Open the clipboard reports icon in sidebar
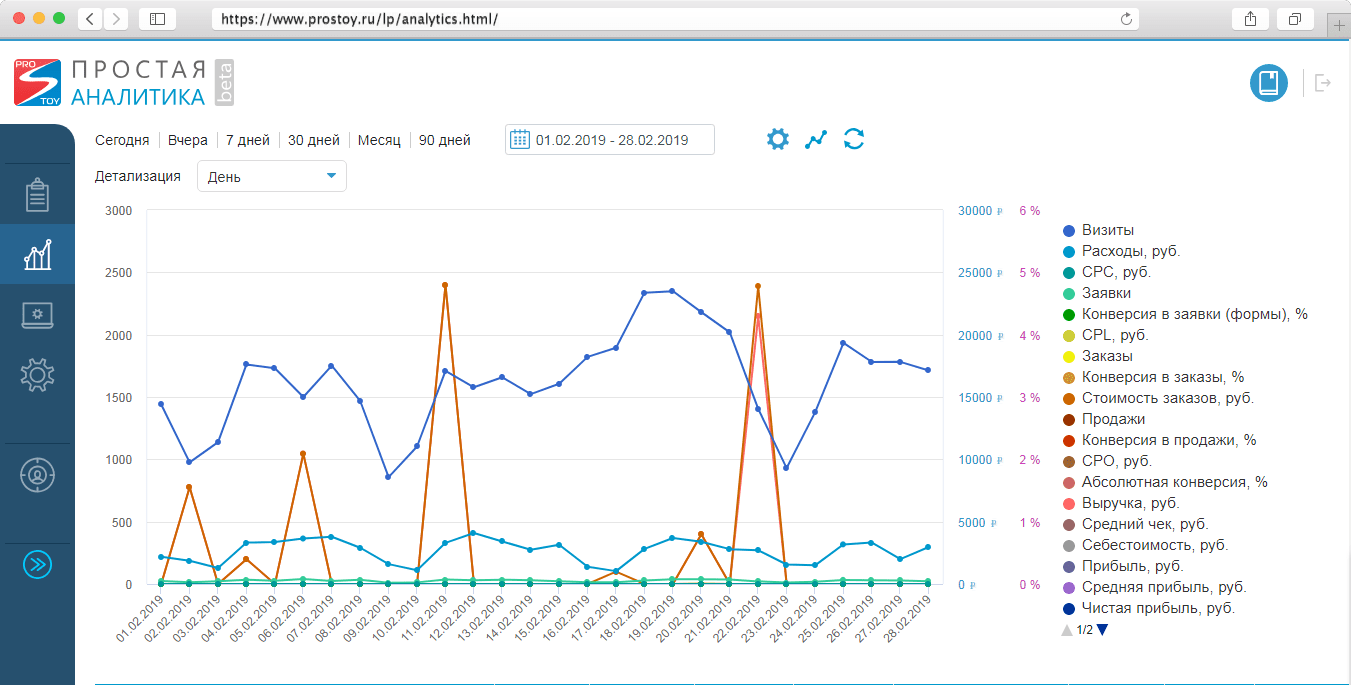The image size is (1351, 685). point(37,195)
